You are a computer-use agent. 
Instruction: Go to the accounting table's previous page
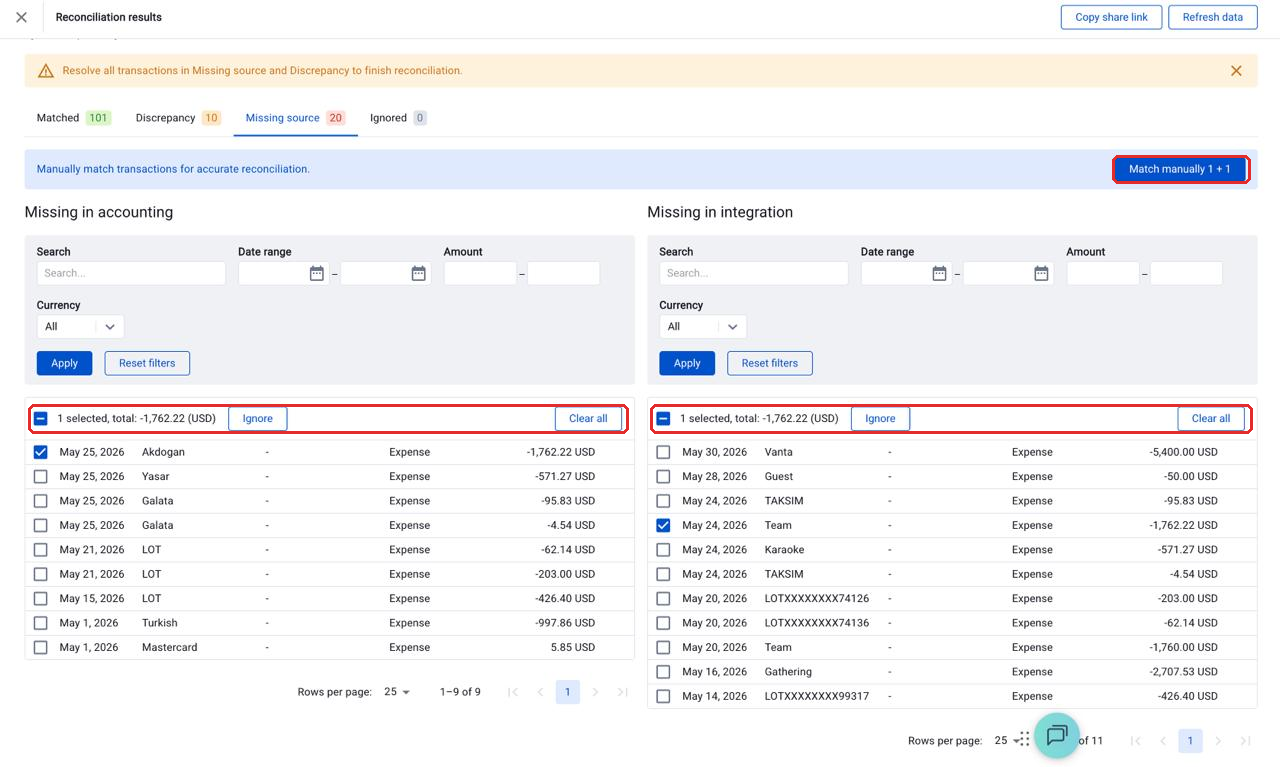[x=540, y=692]
